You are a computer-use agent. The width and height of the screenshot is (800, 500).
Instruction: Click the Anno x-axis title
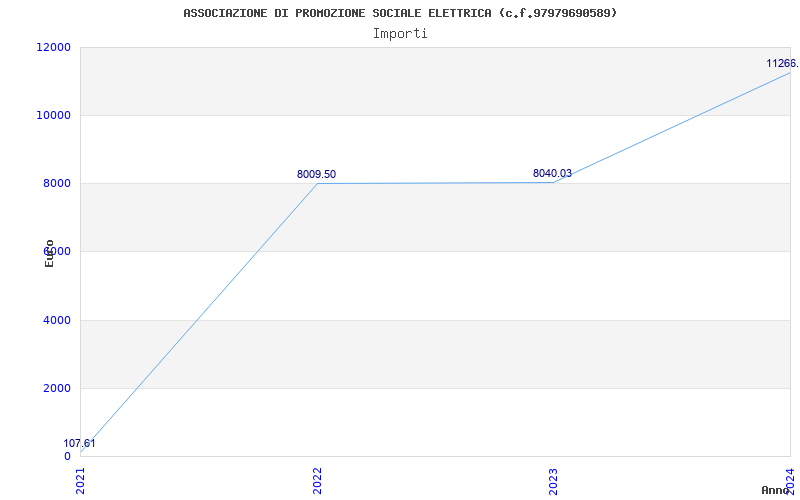tap(775, 490)
